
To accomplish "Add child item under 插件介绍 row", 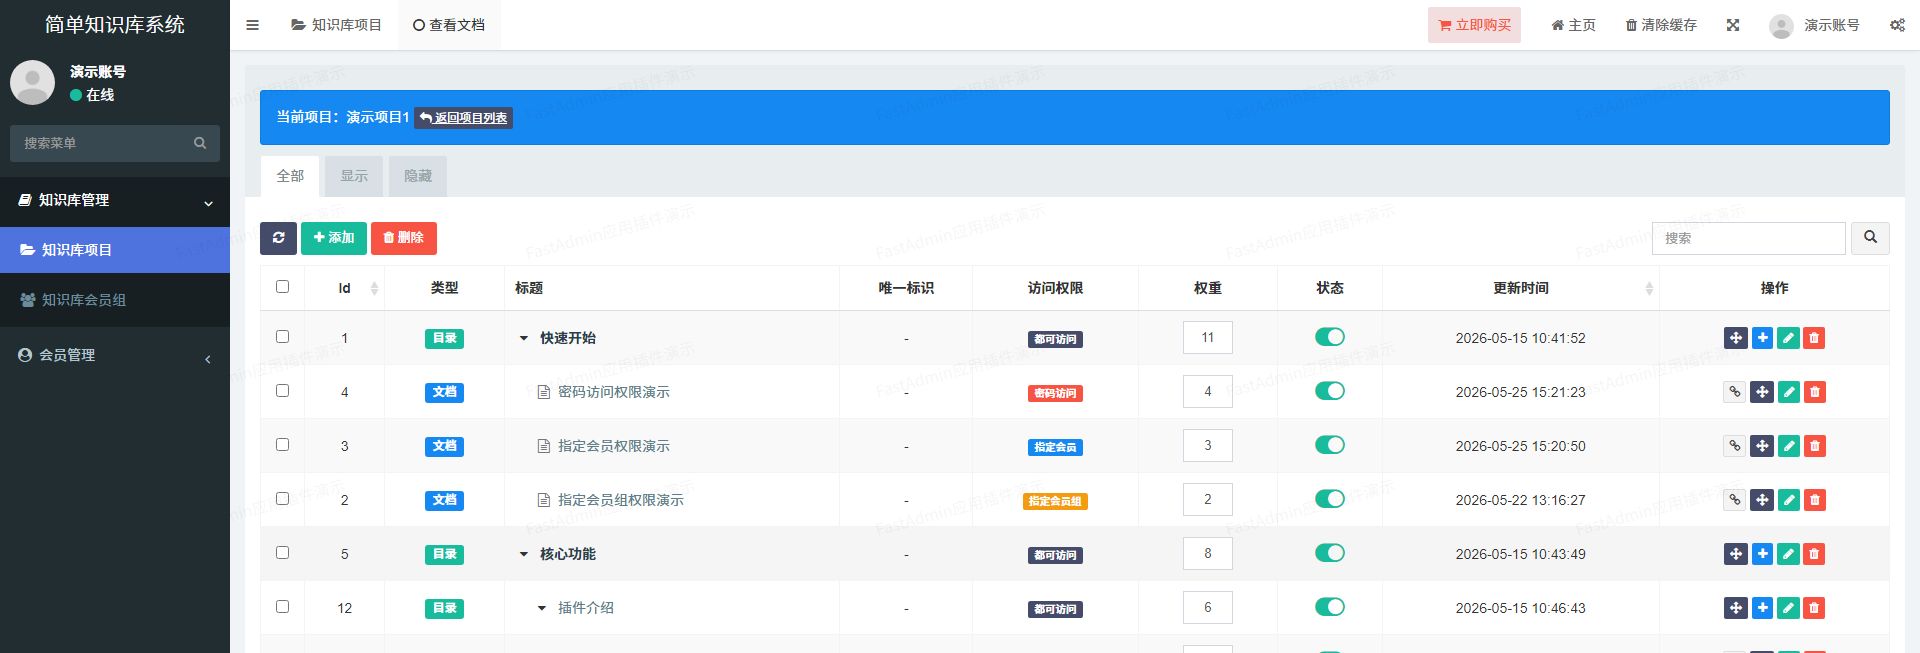I will (x=1762, y=608).
